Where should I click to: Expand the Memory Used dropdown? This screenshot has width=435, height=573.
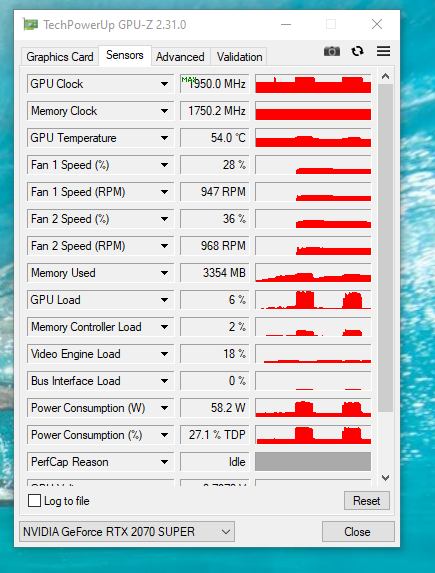tap(164, 273)
